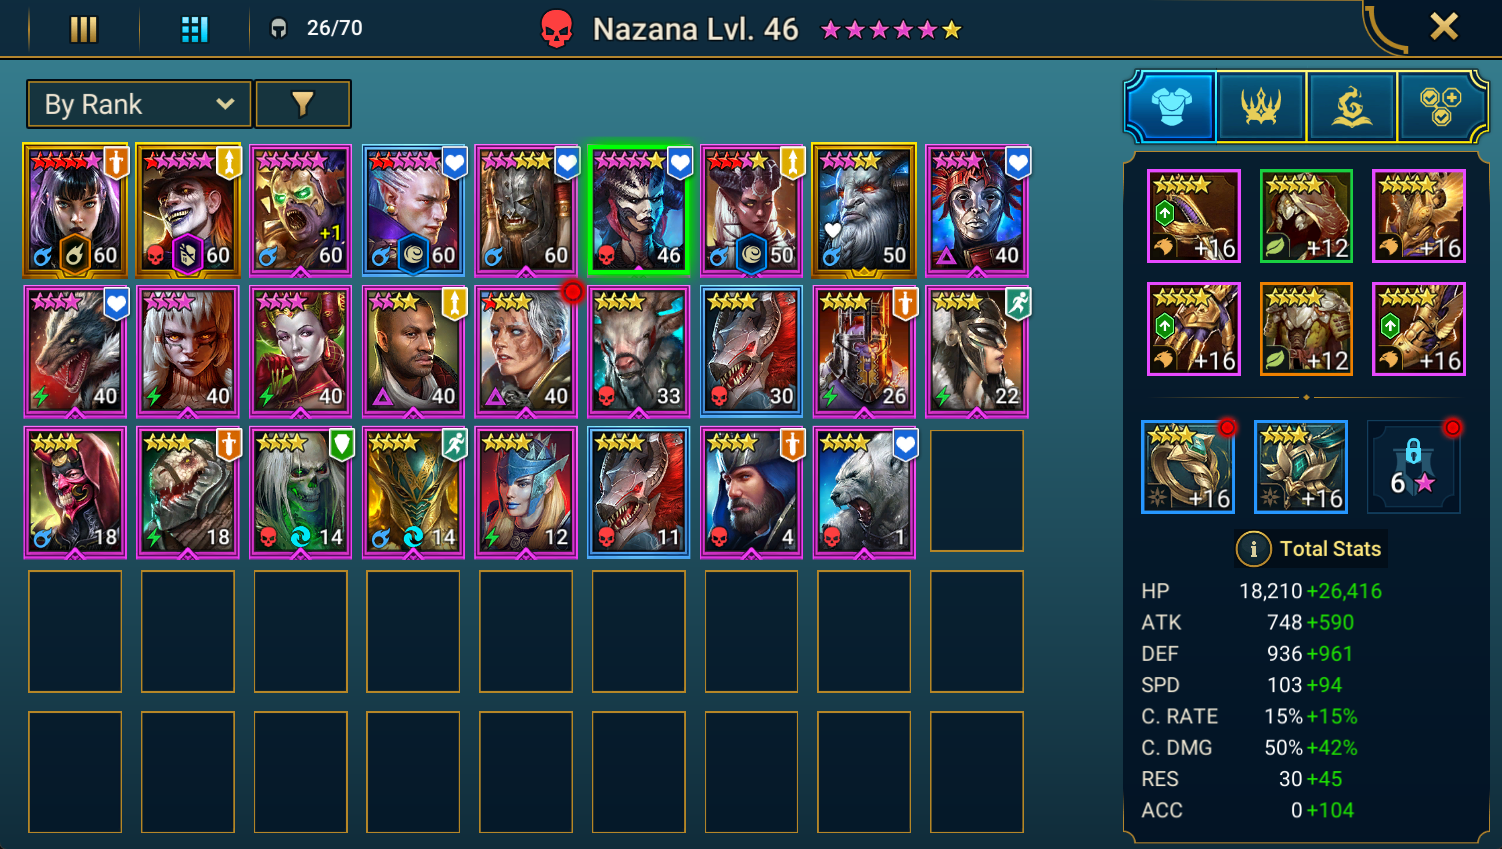Click the green-bordered +12 helmet artifact

pyautogui.click(x=1306, y=216)
